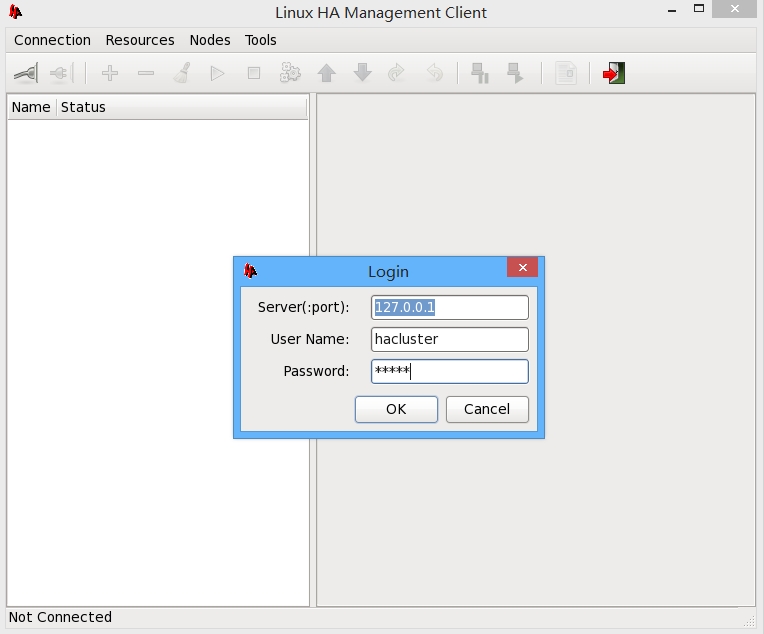Minimize the Linux HA Management Client window

tap(672, 10)
